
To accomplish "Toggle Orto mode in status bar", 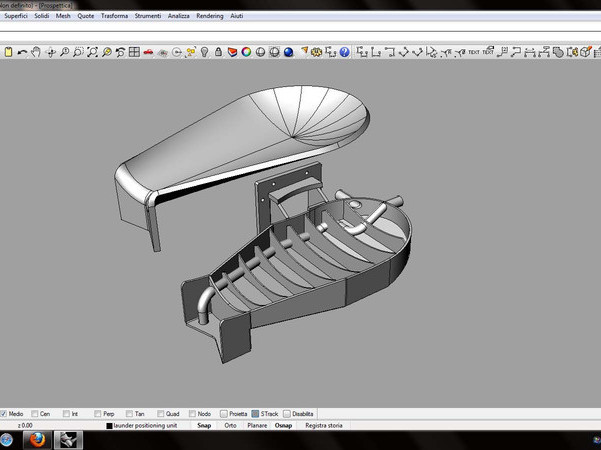I will click(230, 426).
